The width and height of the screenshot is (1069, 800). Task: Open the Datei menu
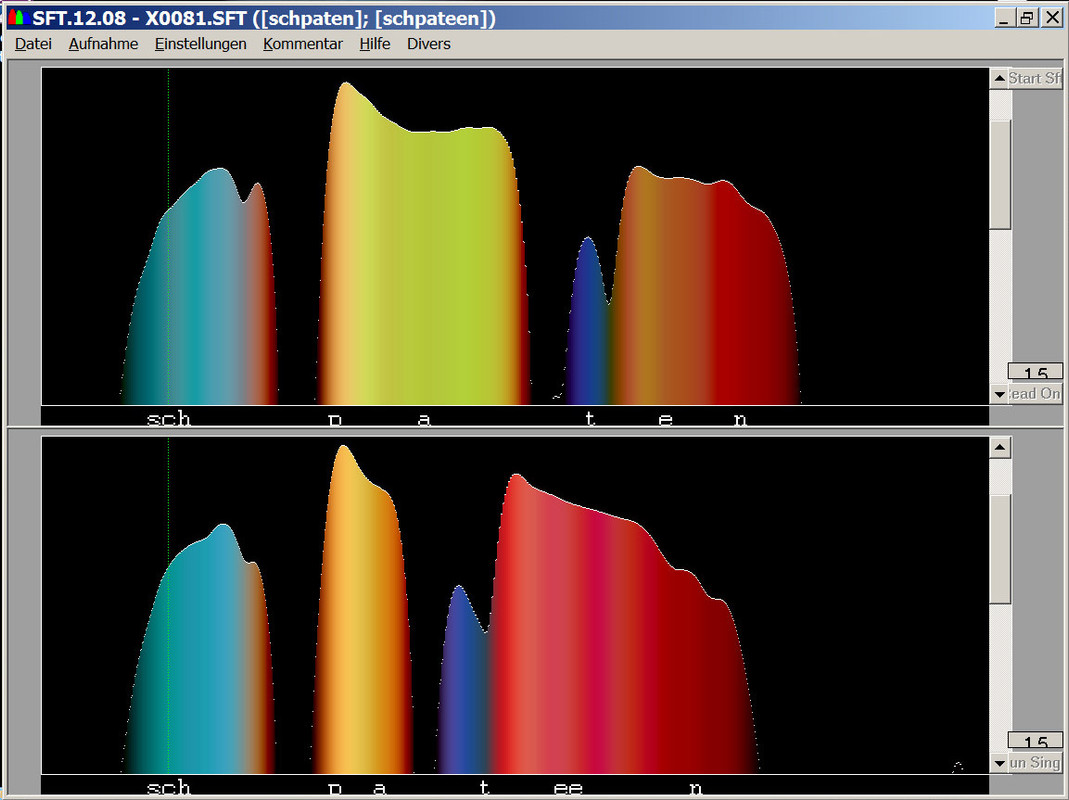(33, 44)
